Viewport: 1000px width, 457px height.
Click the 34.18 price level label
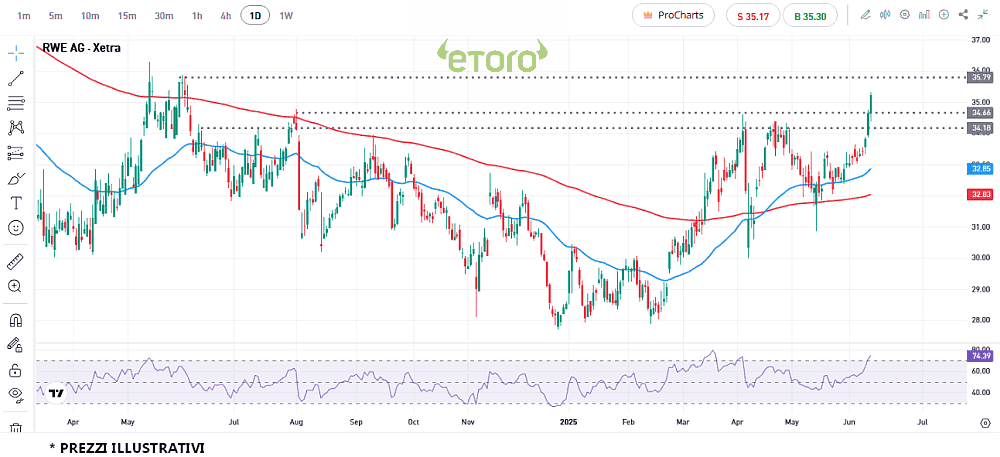[x=978, y=128]
